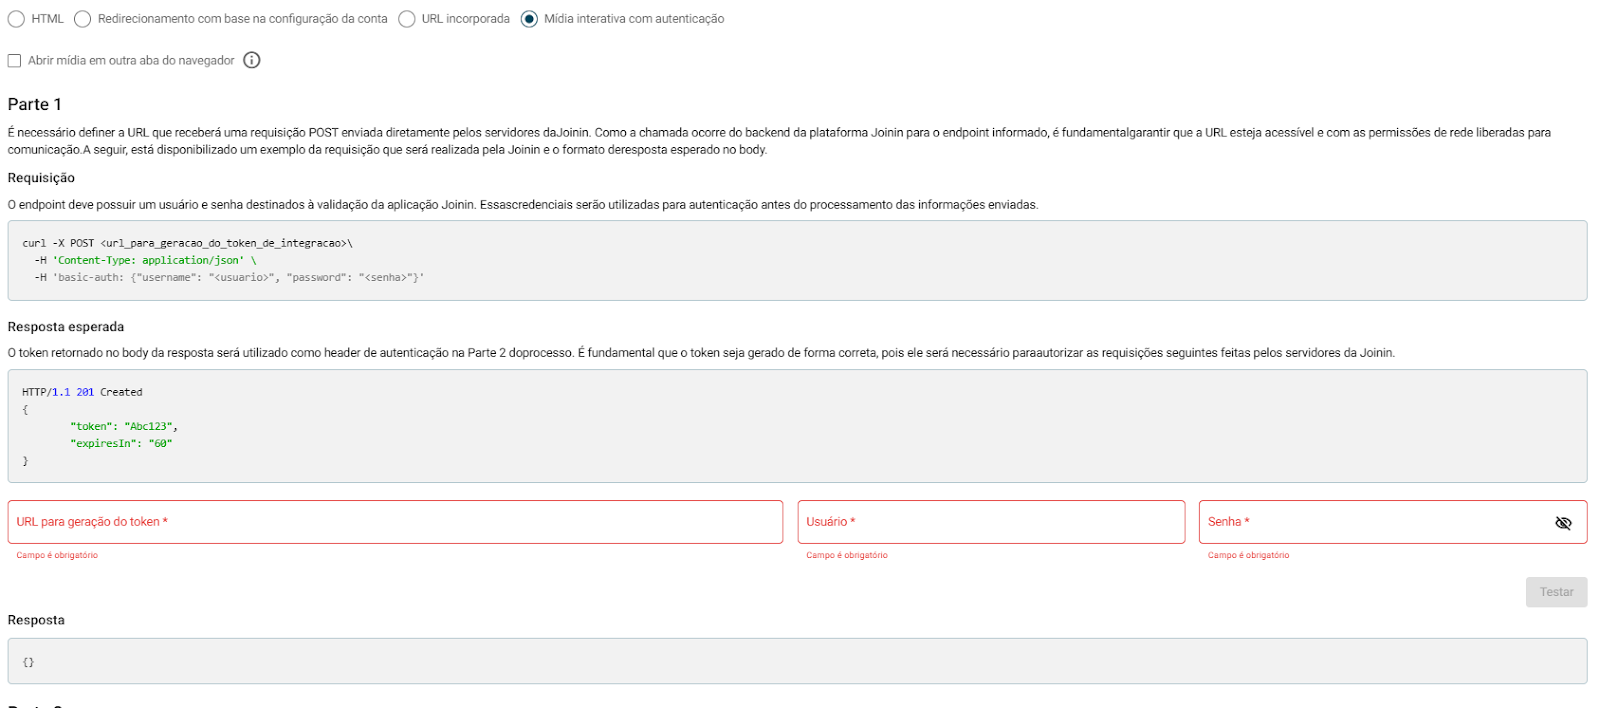Click the error message under the URL field

pos(57,555)
